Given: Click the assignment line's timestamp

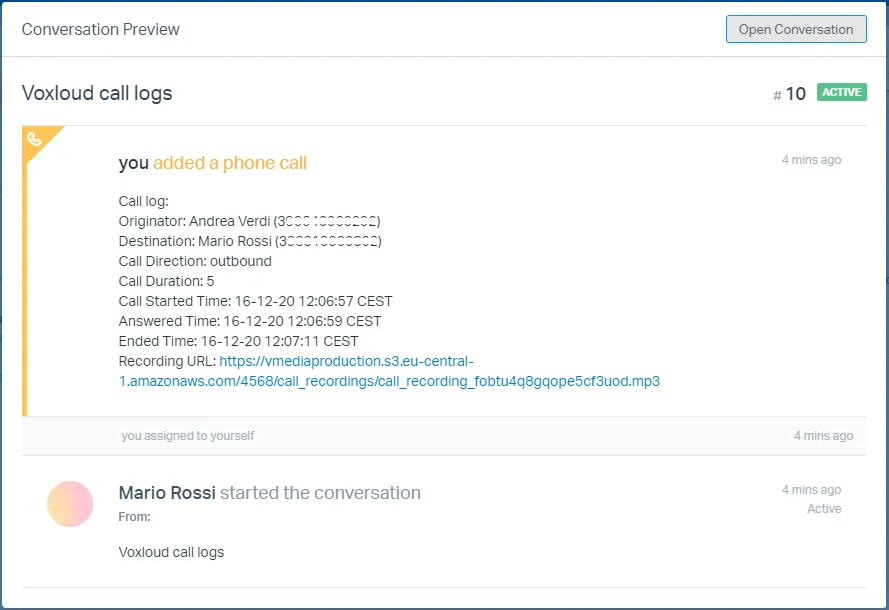Looking at the screenshot, I should tap(823, 436).
